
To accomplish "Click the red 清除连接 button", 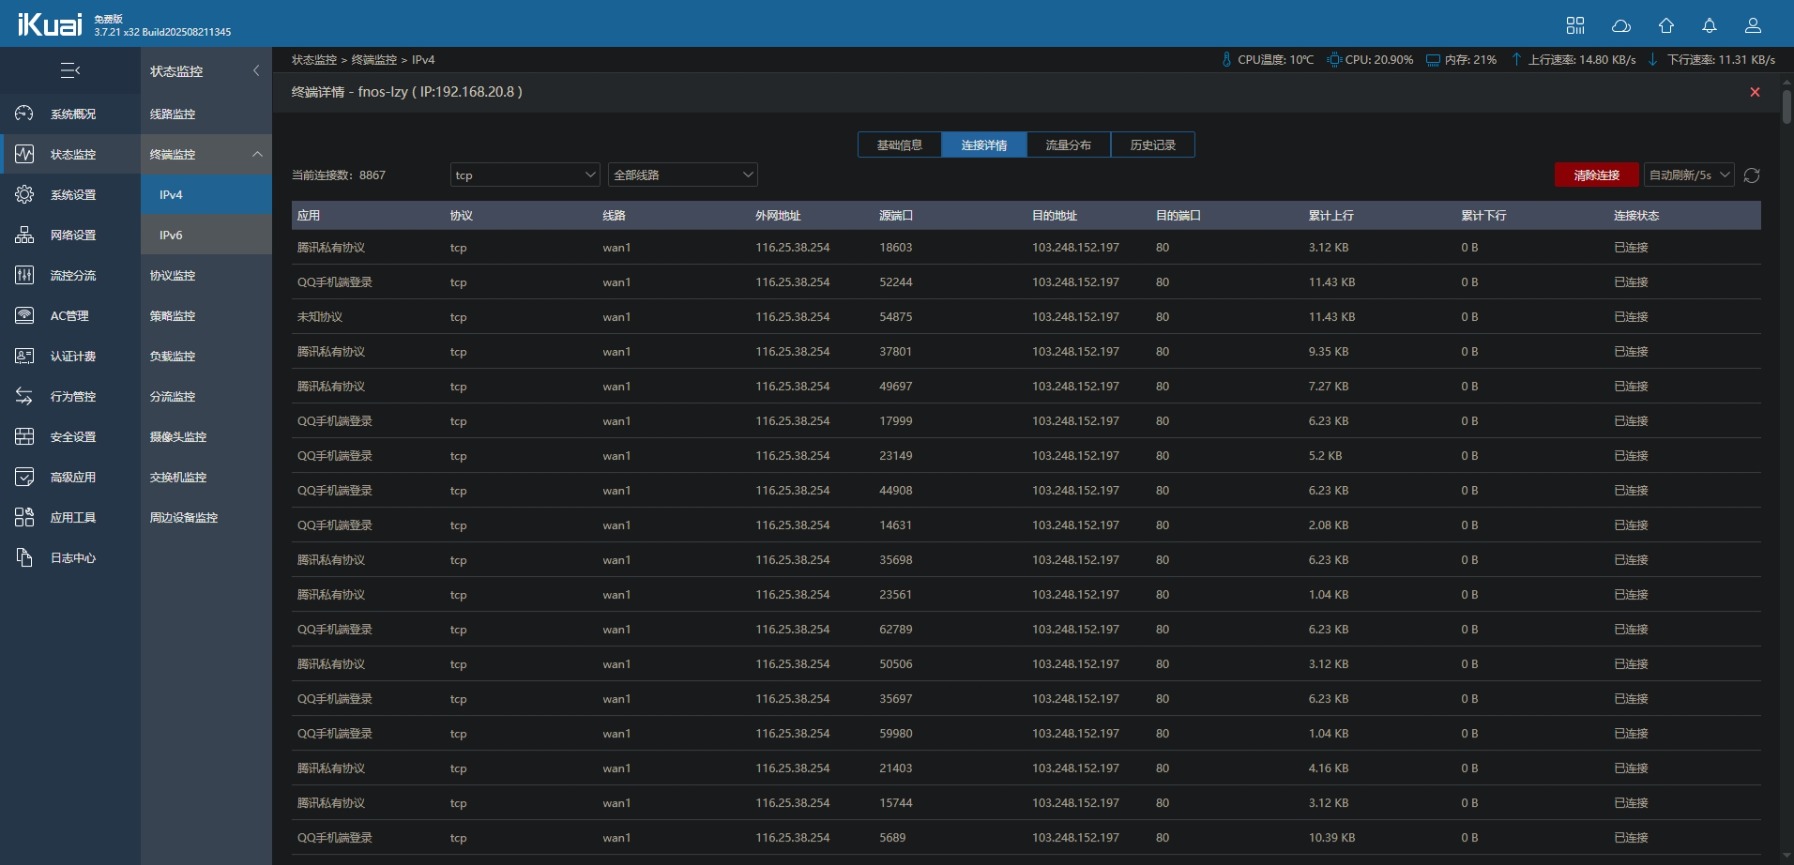I will [1596, 175].
